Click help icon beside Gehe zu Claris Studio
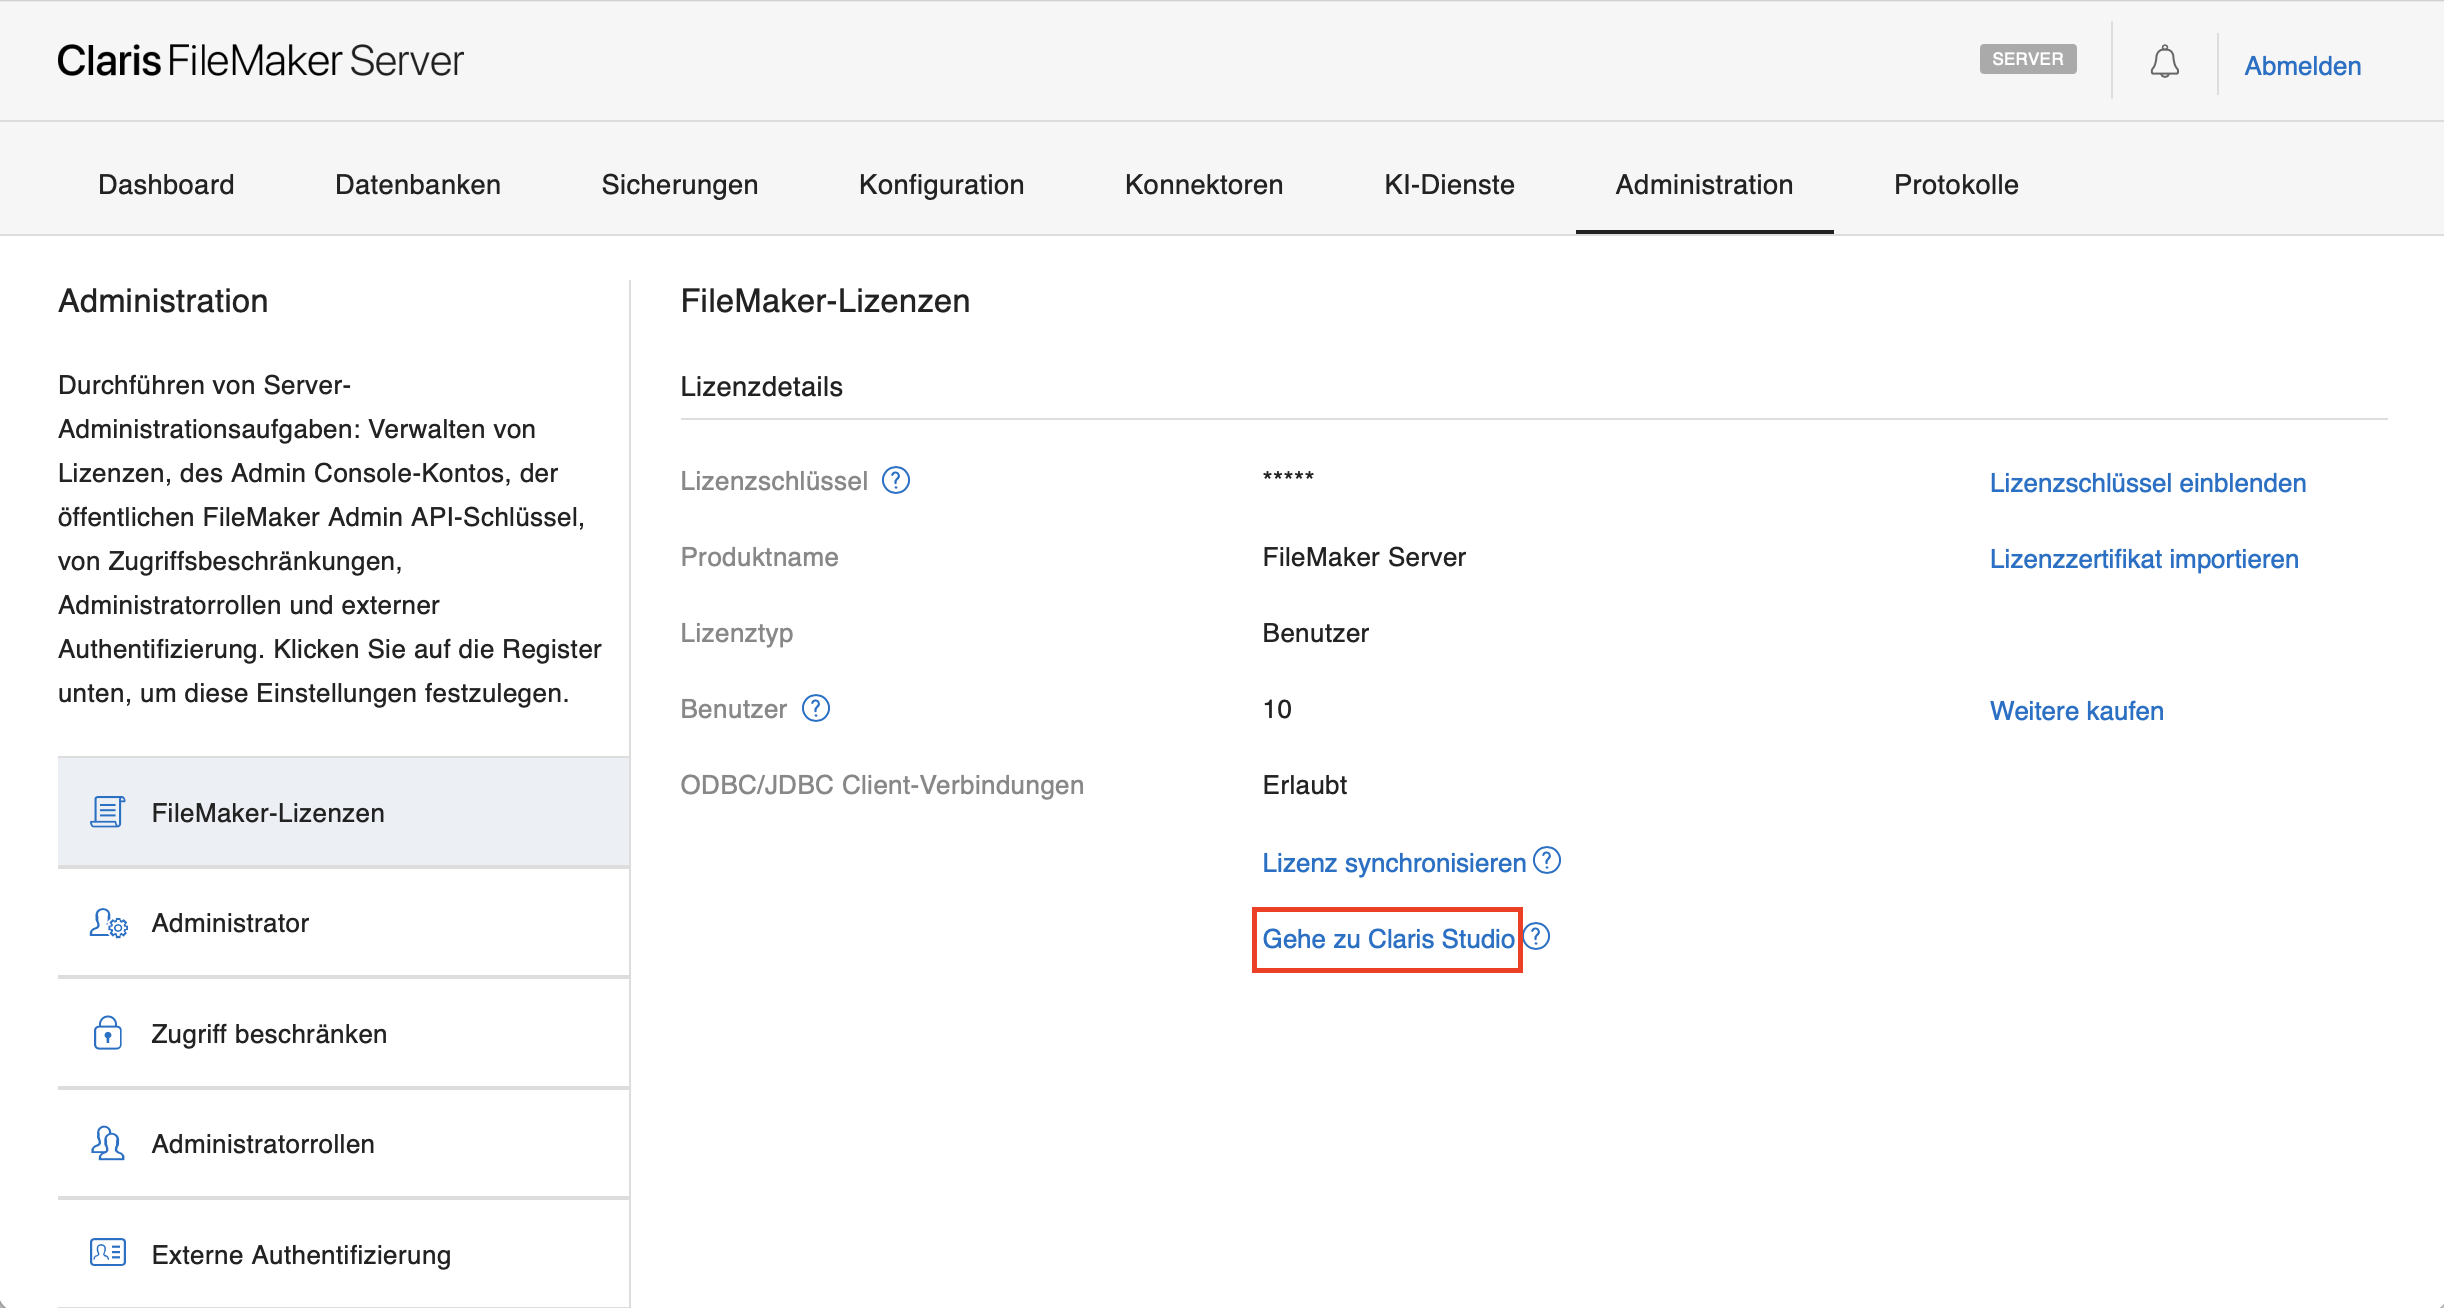This screenshot has width=2444, height=1308. (1537, 937)
